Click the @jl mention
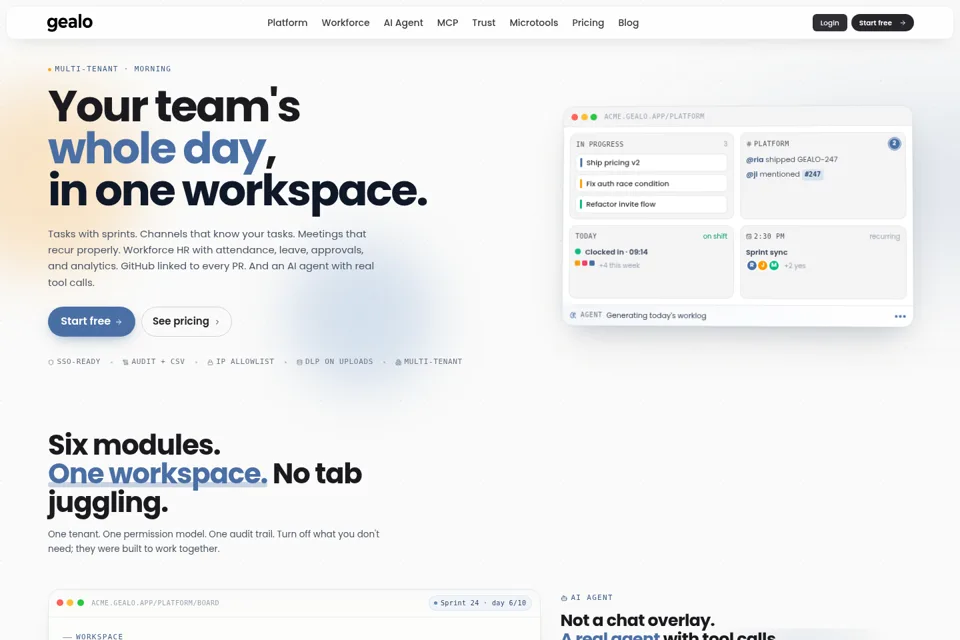Image resolution: width=960 pixels, height=640 pixels. [x=751, y=175]
